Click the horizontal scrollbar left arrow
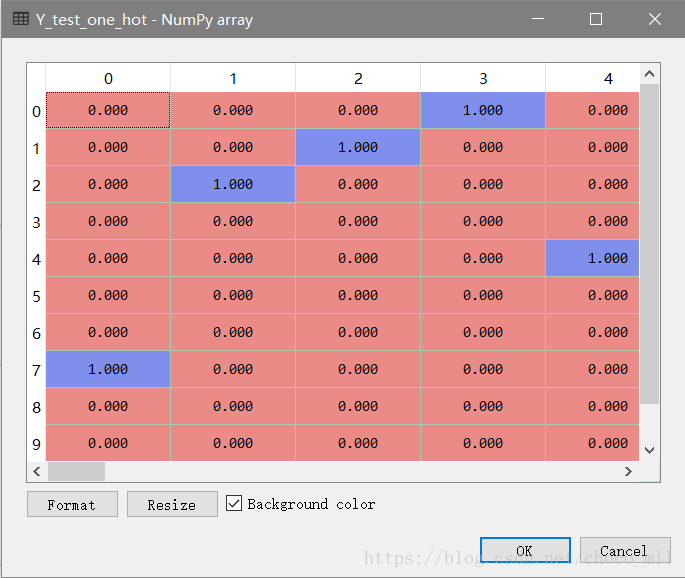The image size is (685, 578). [x=37, y=471]
